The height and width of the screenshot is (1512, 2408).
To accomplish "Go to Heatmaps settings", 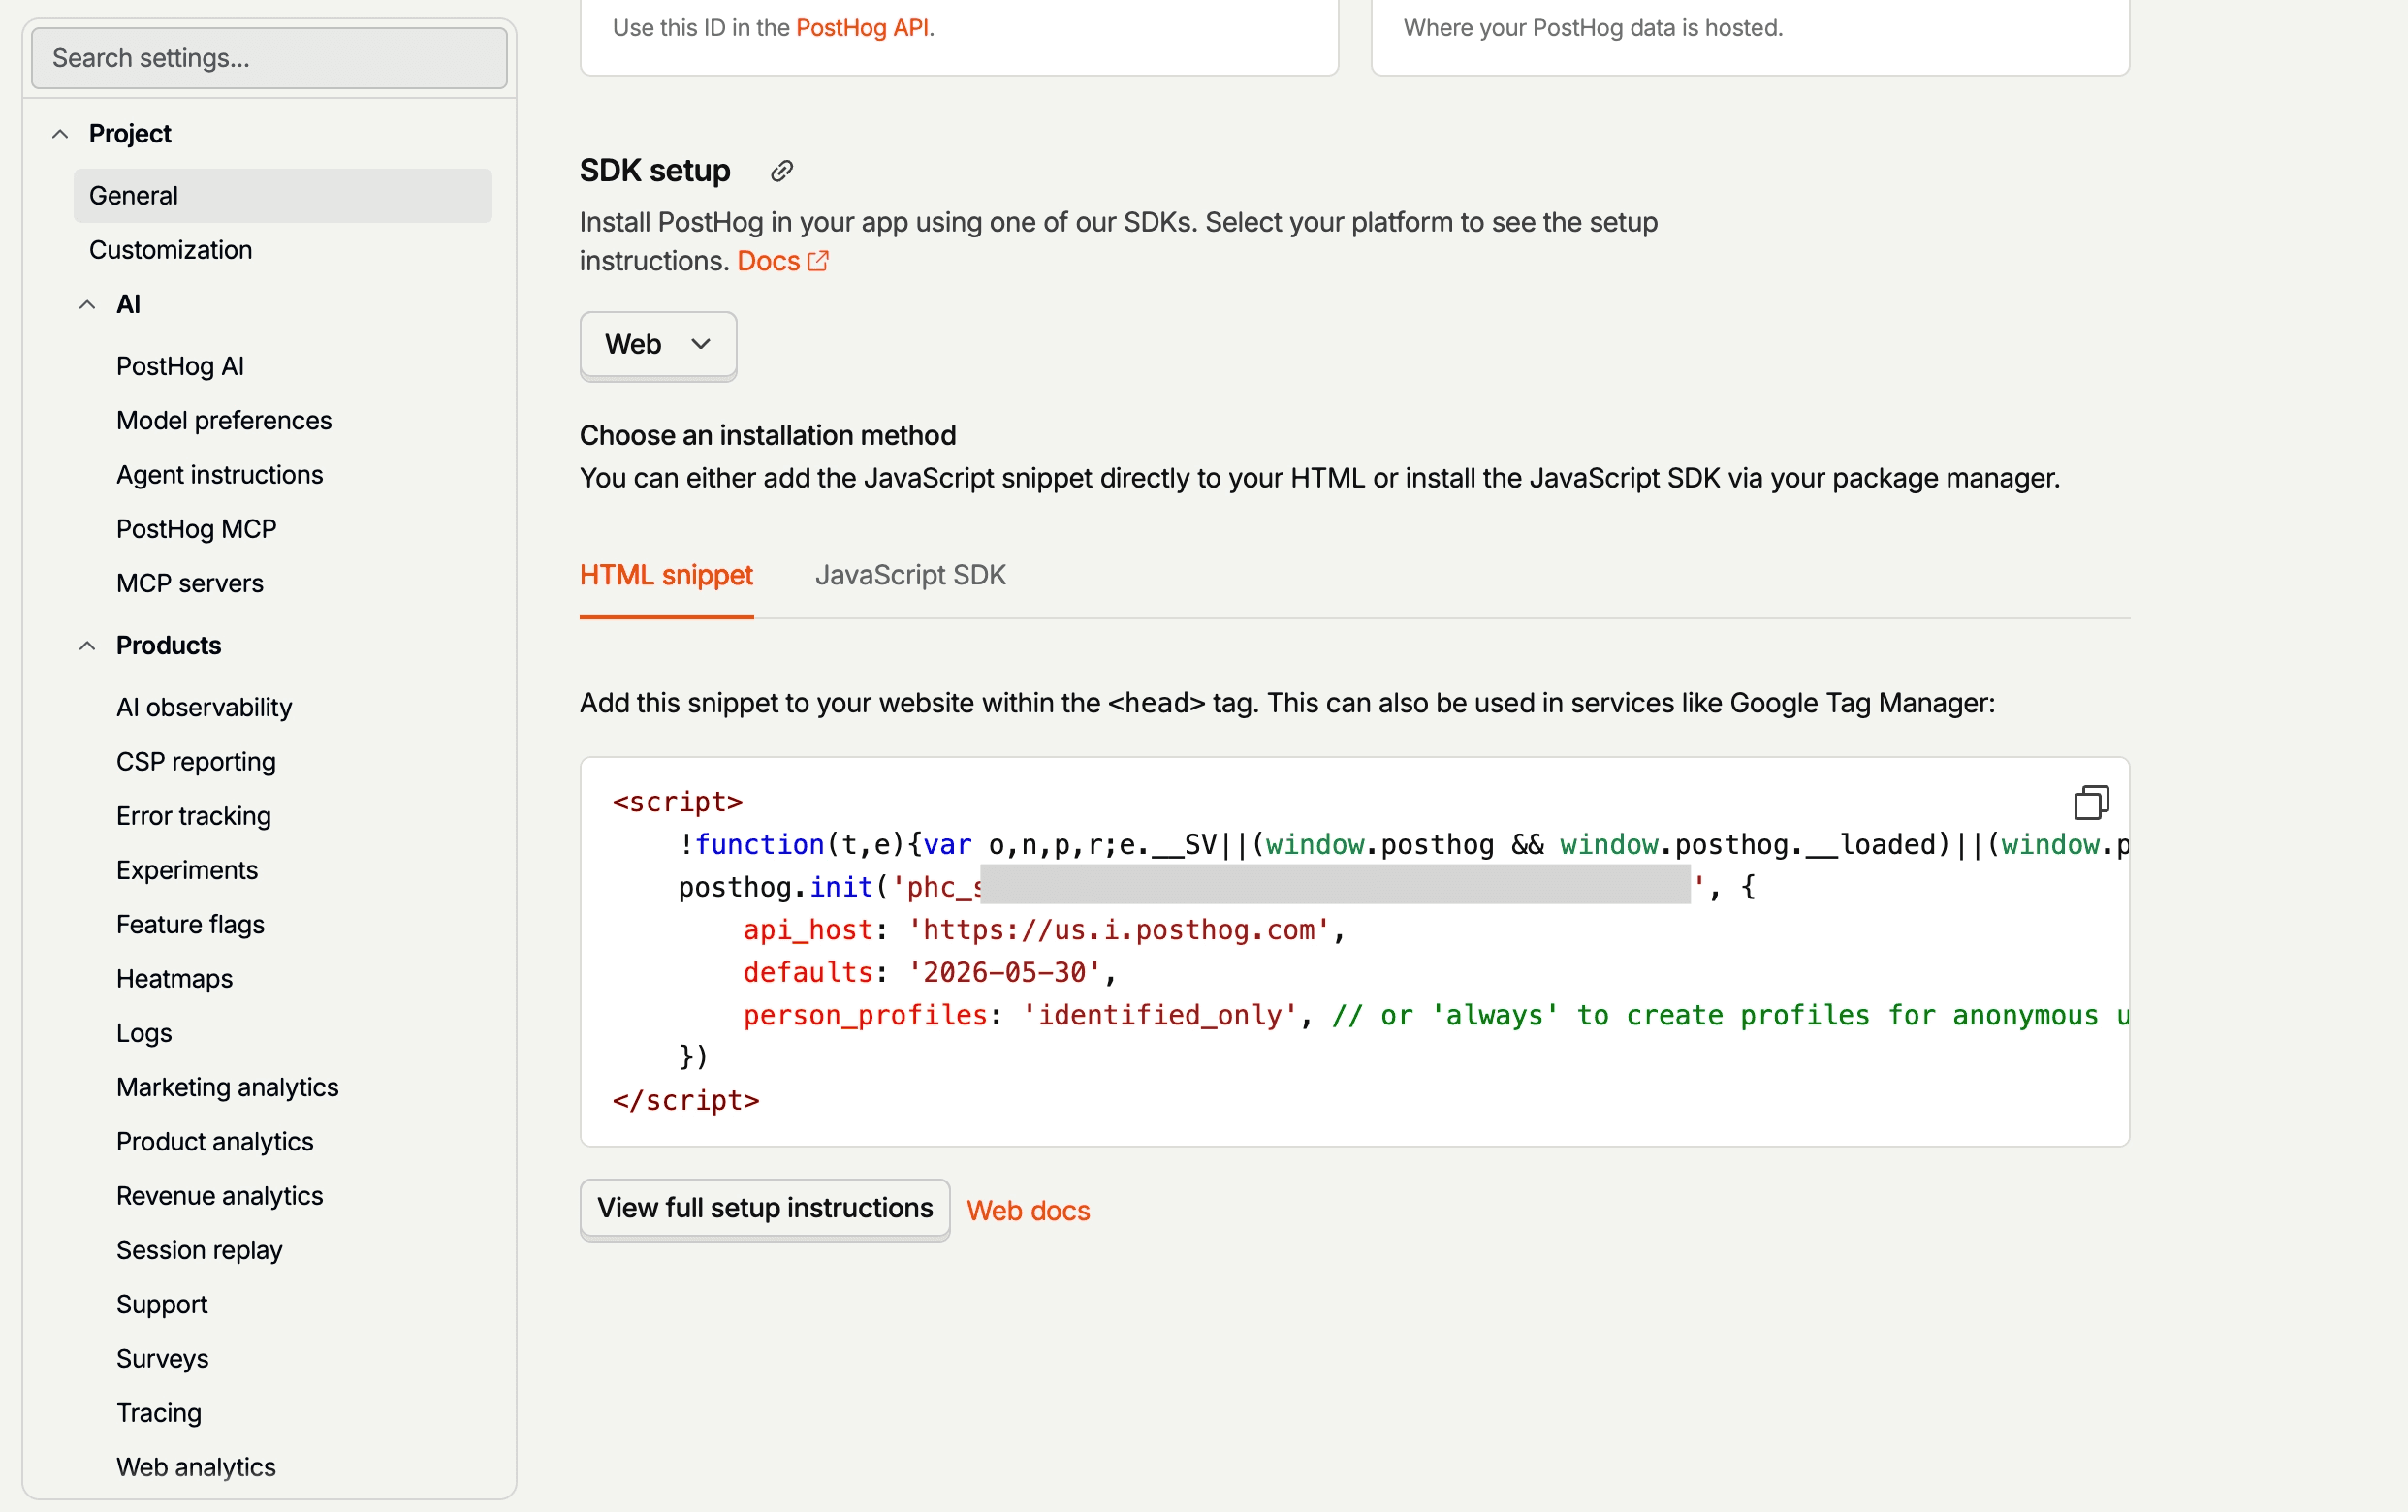I will coord(296,979).
